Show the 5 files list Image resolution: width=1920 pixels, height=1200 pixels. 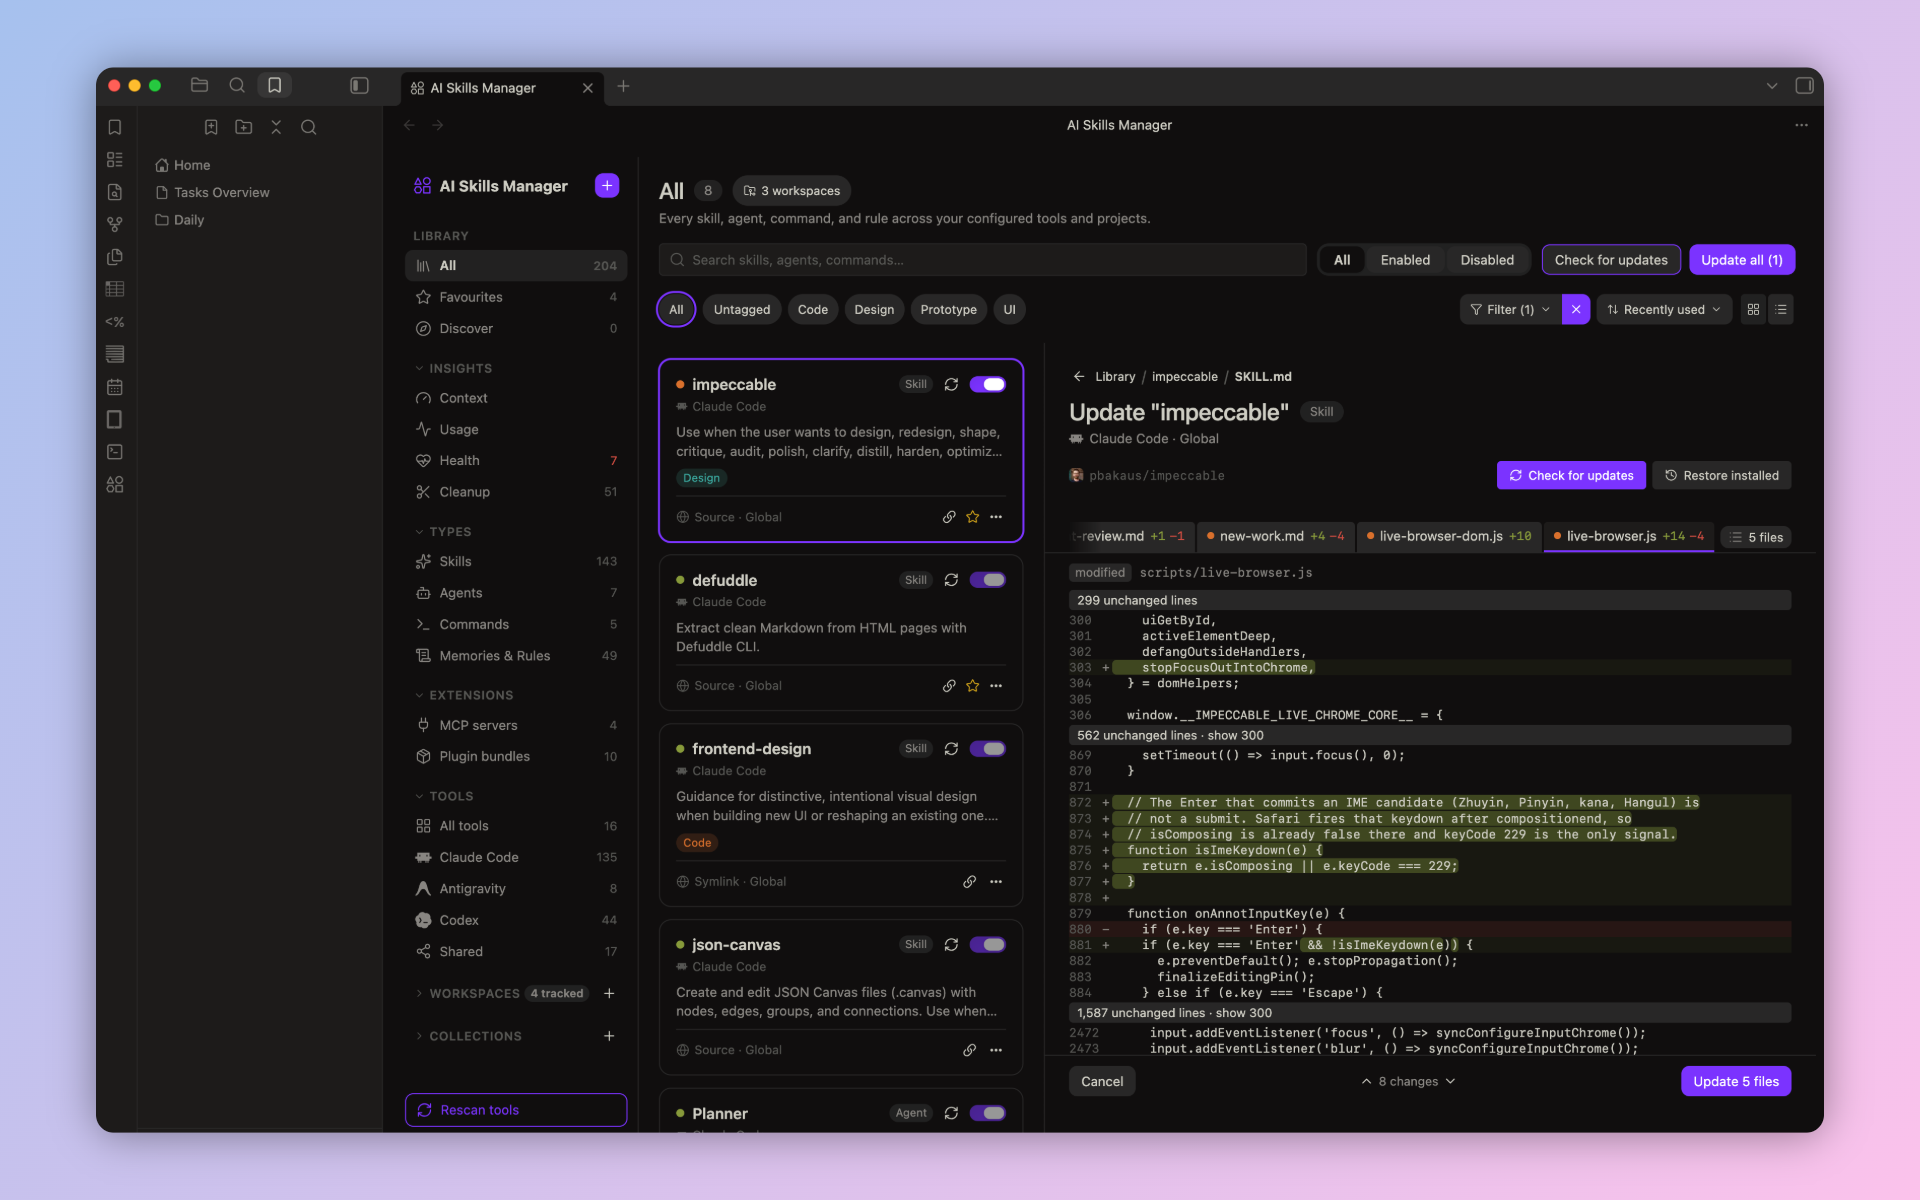click(1756, 538)
